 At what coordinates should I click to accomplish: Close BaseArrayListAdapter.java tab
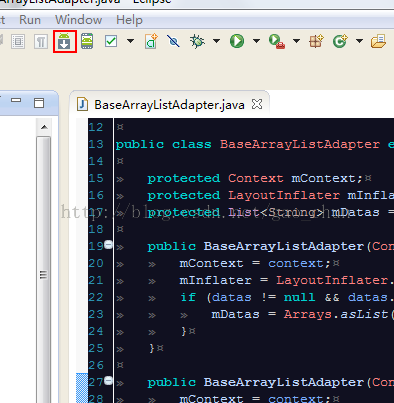[257, 104]
